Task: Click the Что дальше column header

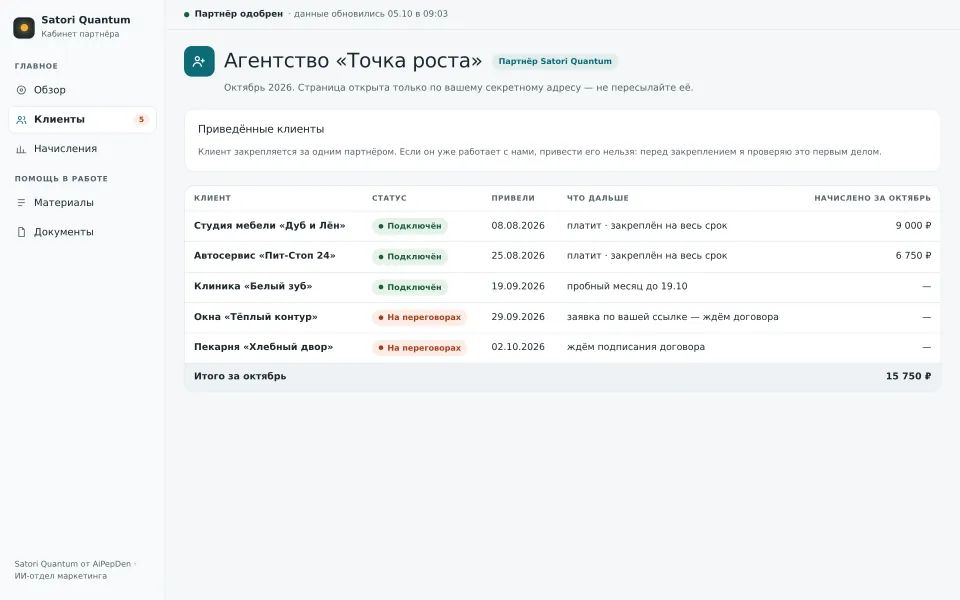Action: (598, 198)
